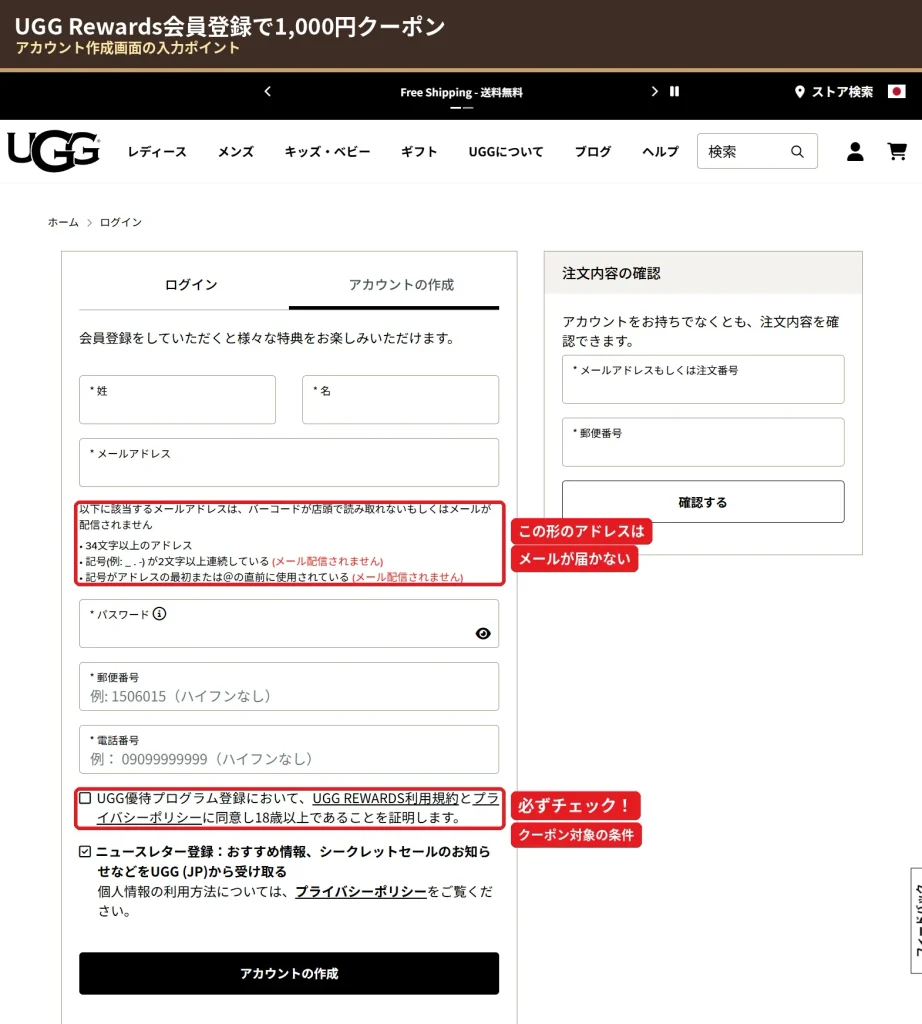
Task: Toggle password visibility eye icon
Action: coord(483,633)
